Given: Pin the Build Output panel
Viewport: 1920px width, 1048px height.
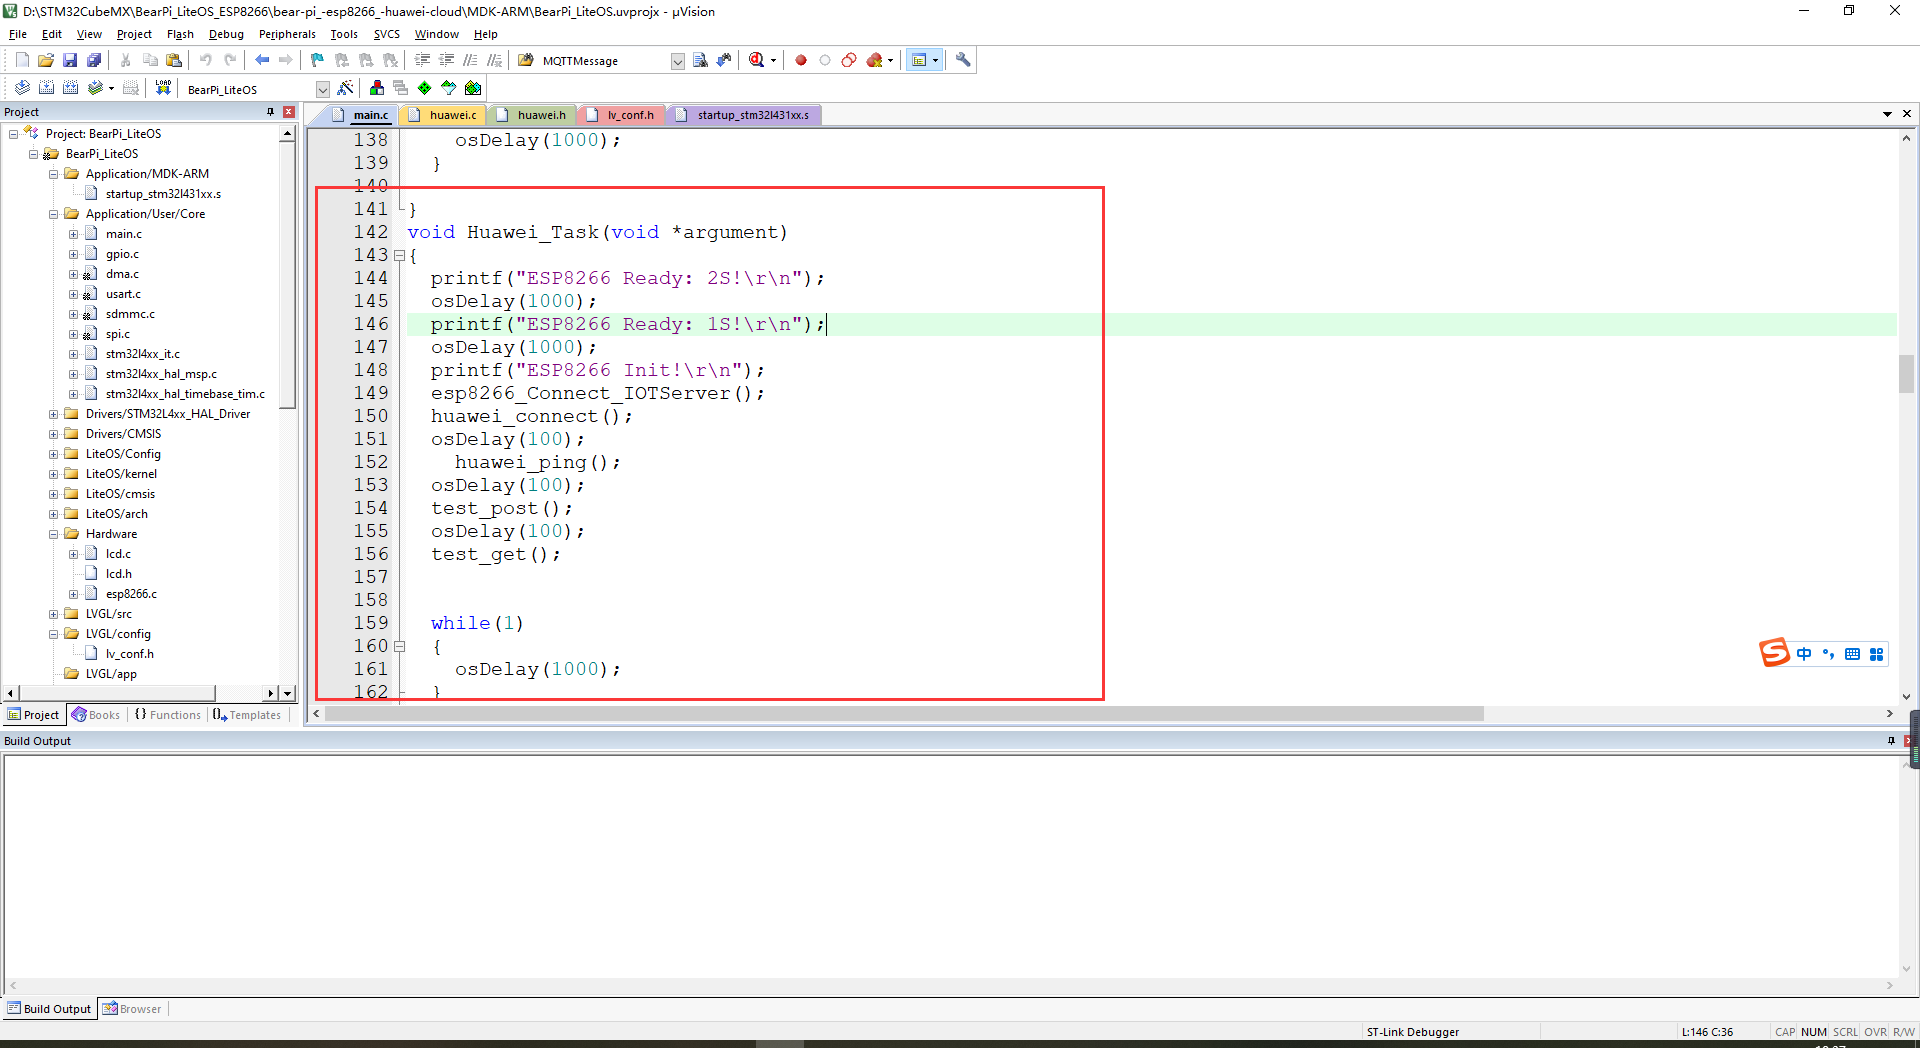Looking at the screenshot, I should pos(1891,741).
